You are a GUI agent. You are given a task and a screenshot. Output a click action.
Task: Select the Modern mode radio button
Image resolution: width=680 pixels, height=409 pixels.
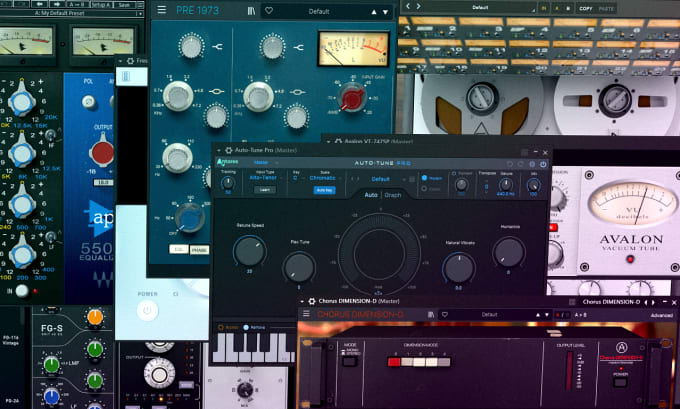click(425, 178)
